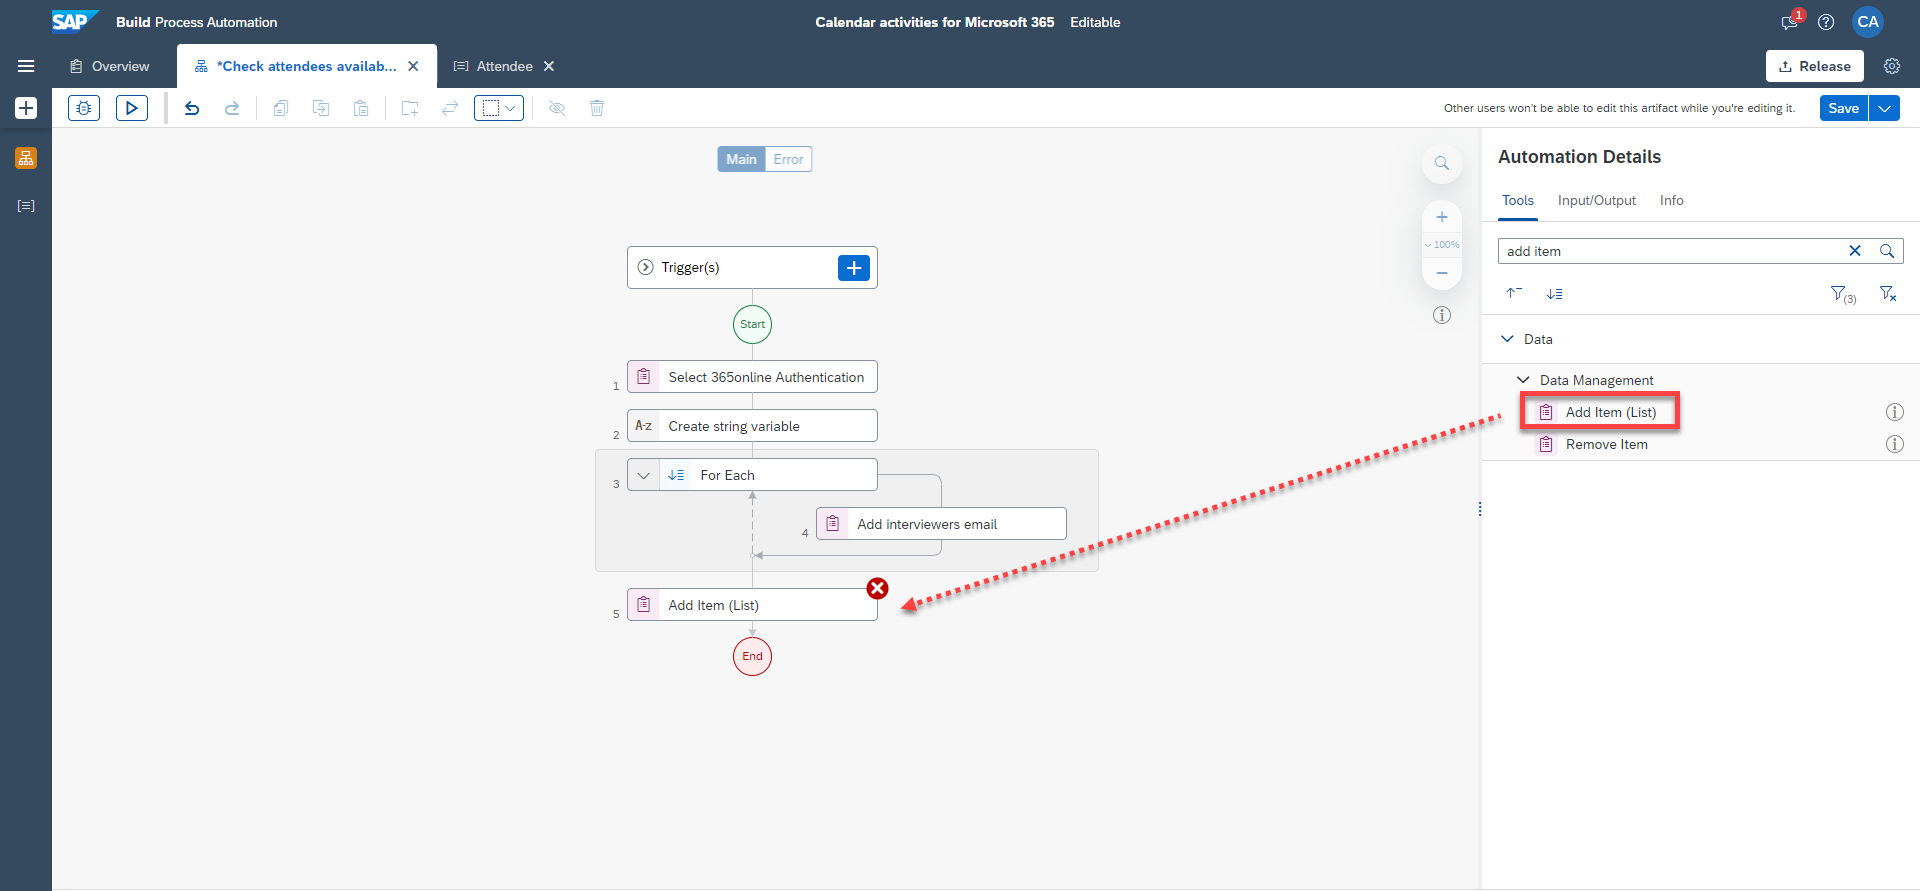
Task: Clear the search field with X
Action: coord(1855,251)
